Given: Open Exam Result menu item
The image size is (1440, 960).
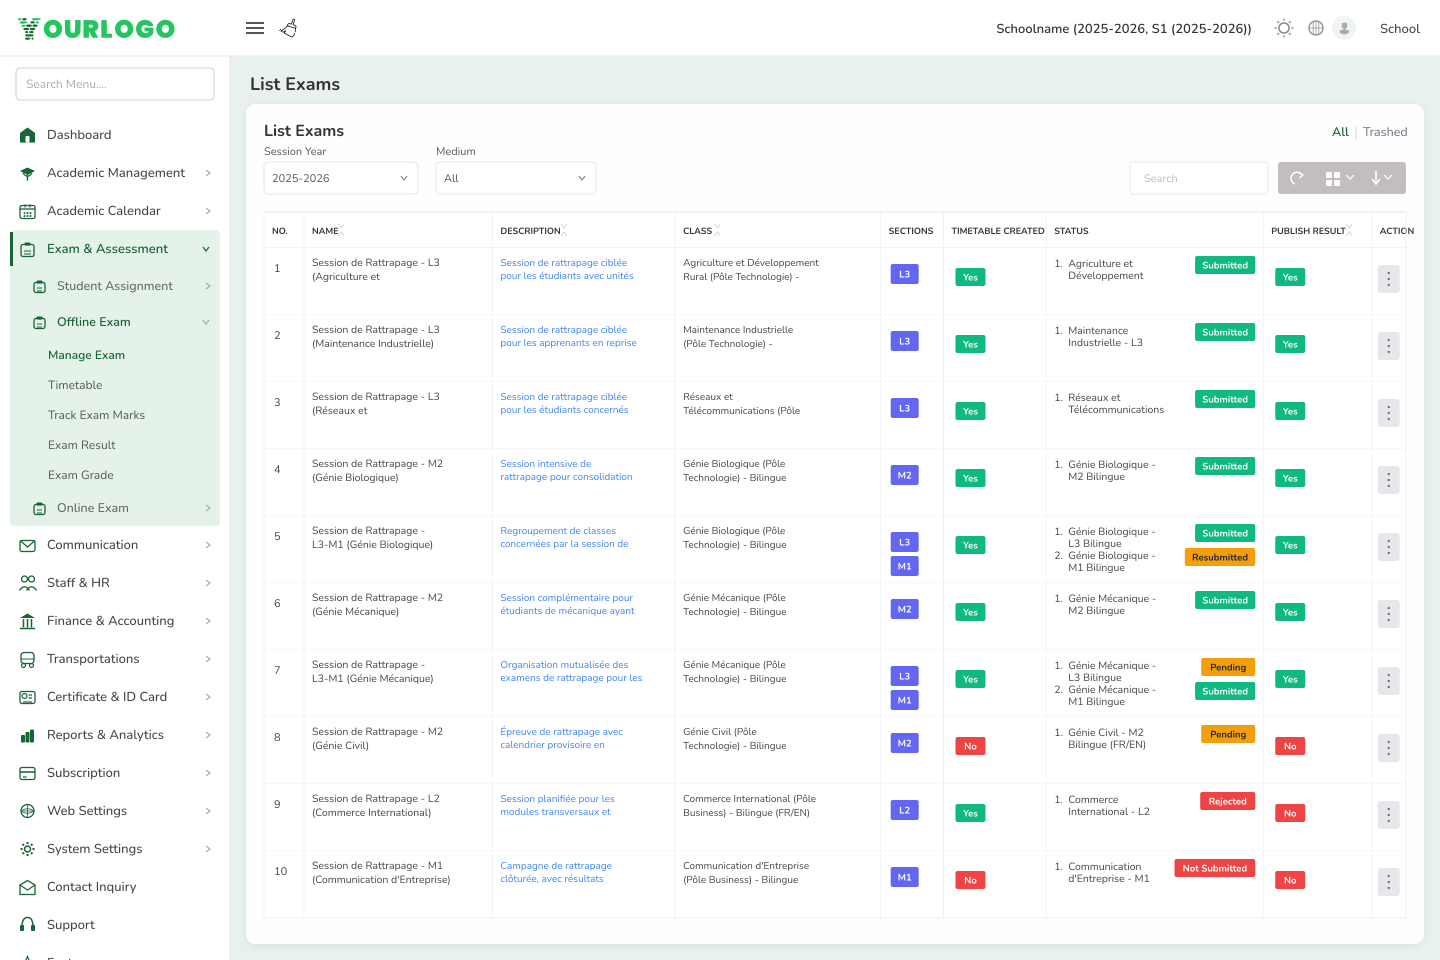Looking at the screenshot, I should (x=82, y=445).
